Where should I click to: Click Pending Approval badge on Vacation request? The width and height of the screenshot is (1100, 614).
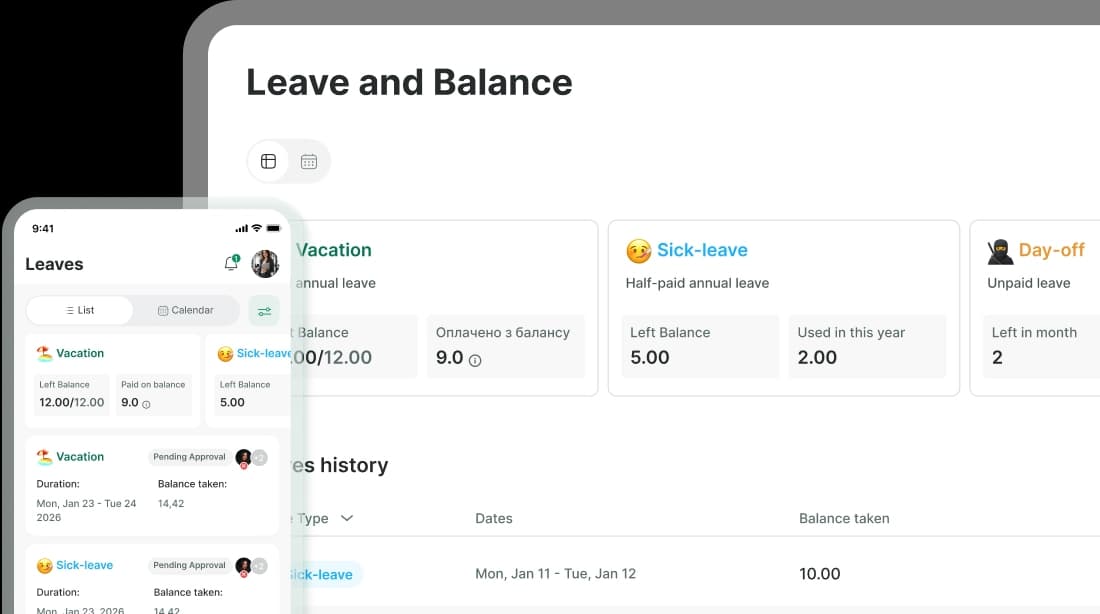coord(189,457)
